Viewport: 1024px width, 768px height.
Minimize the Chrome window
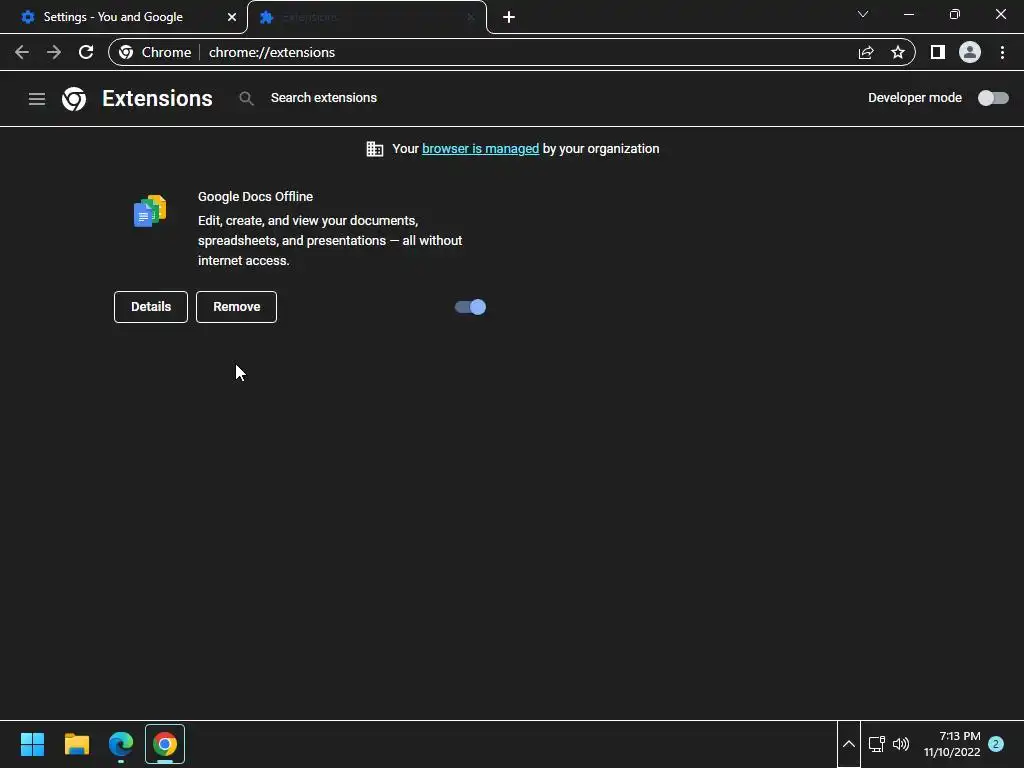pyautogui.click(x=908, y=14)
